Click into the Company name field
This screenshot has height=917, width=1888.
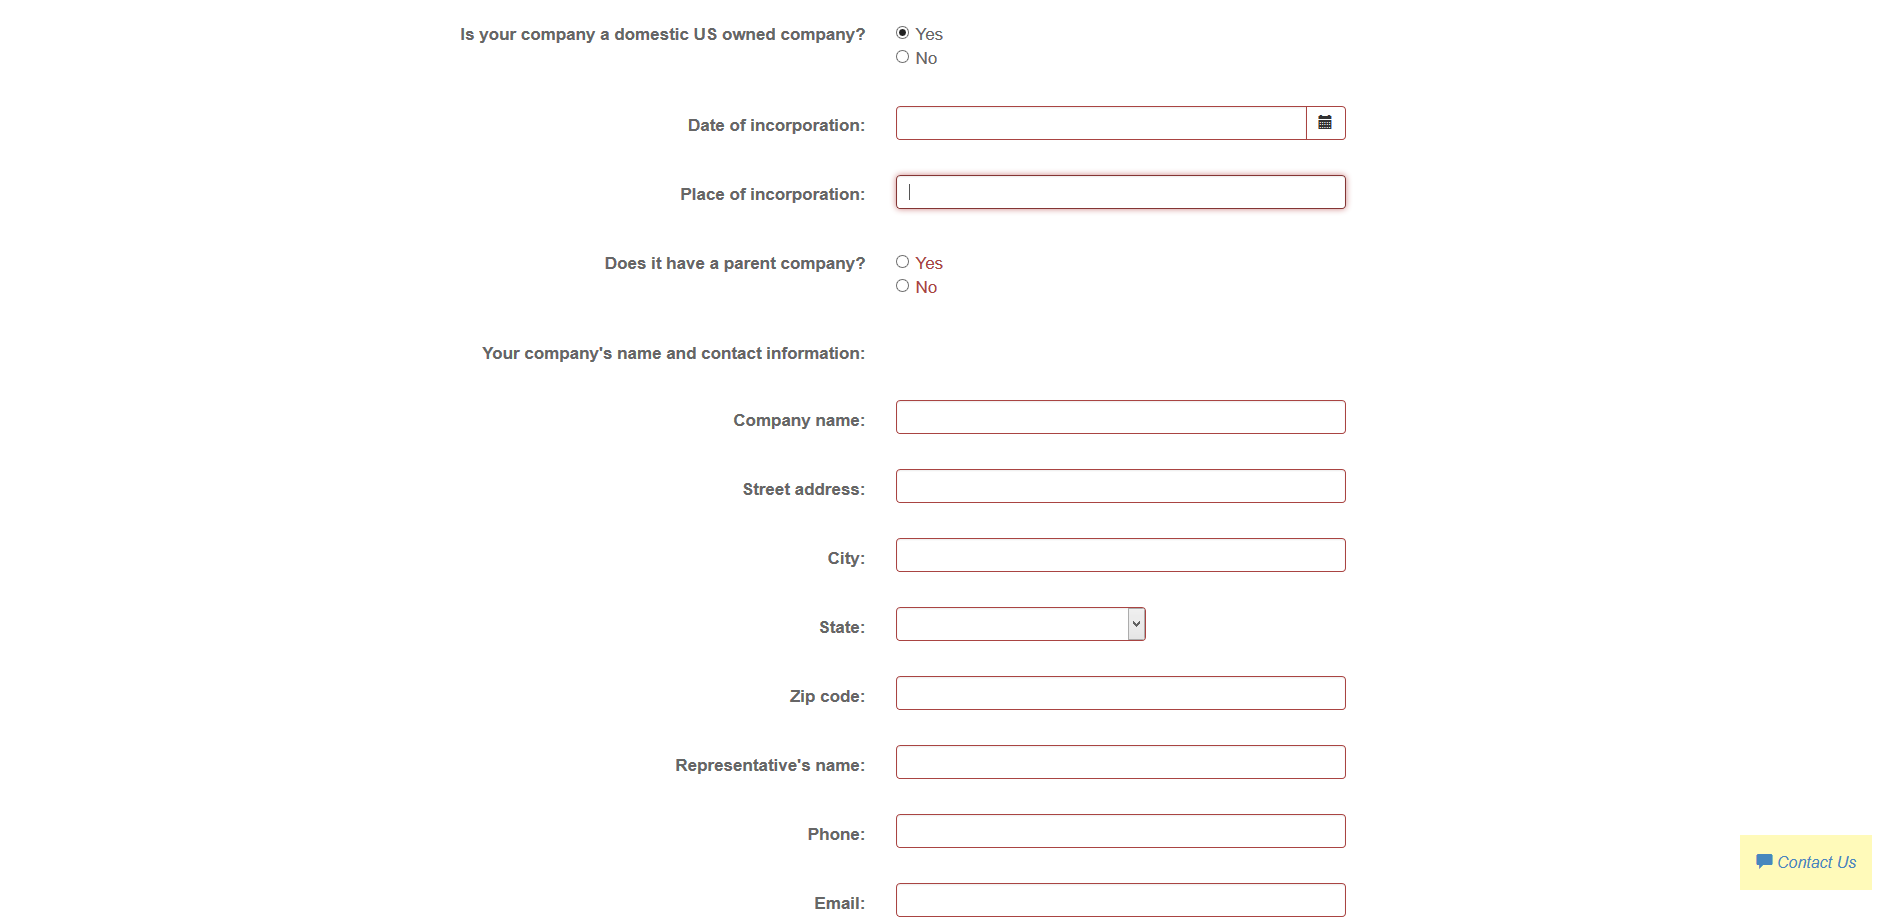1120,417
